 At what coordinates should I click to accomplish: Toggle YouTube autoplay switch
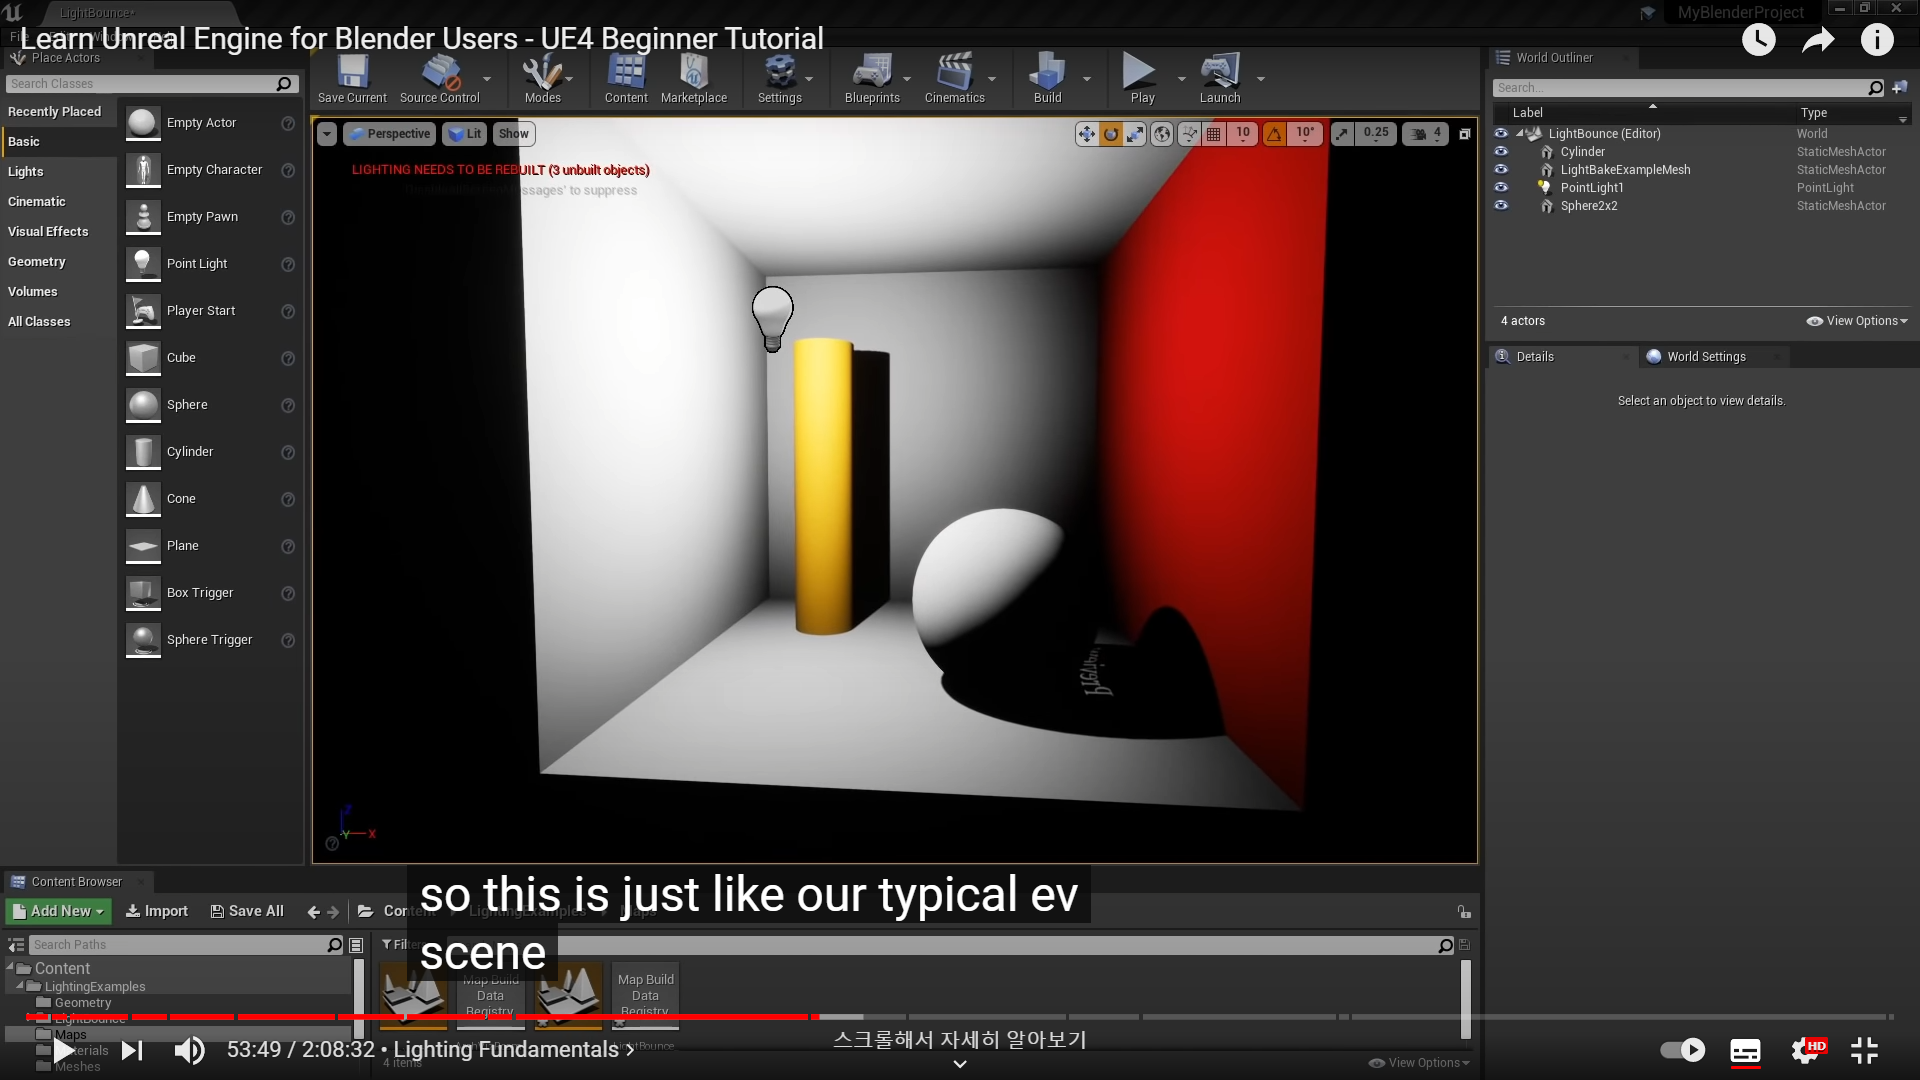[x=1682, y=1050]
